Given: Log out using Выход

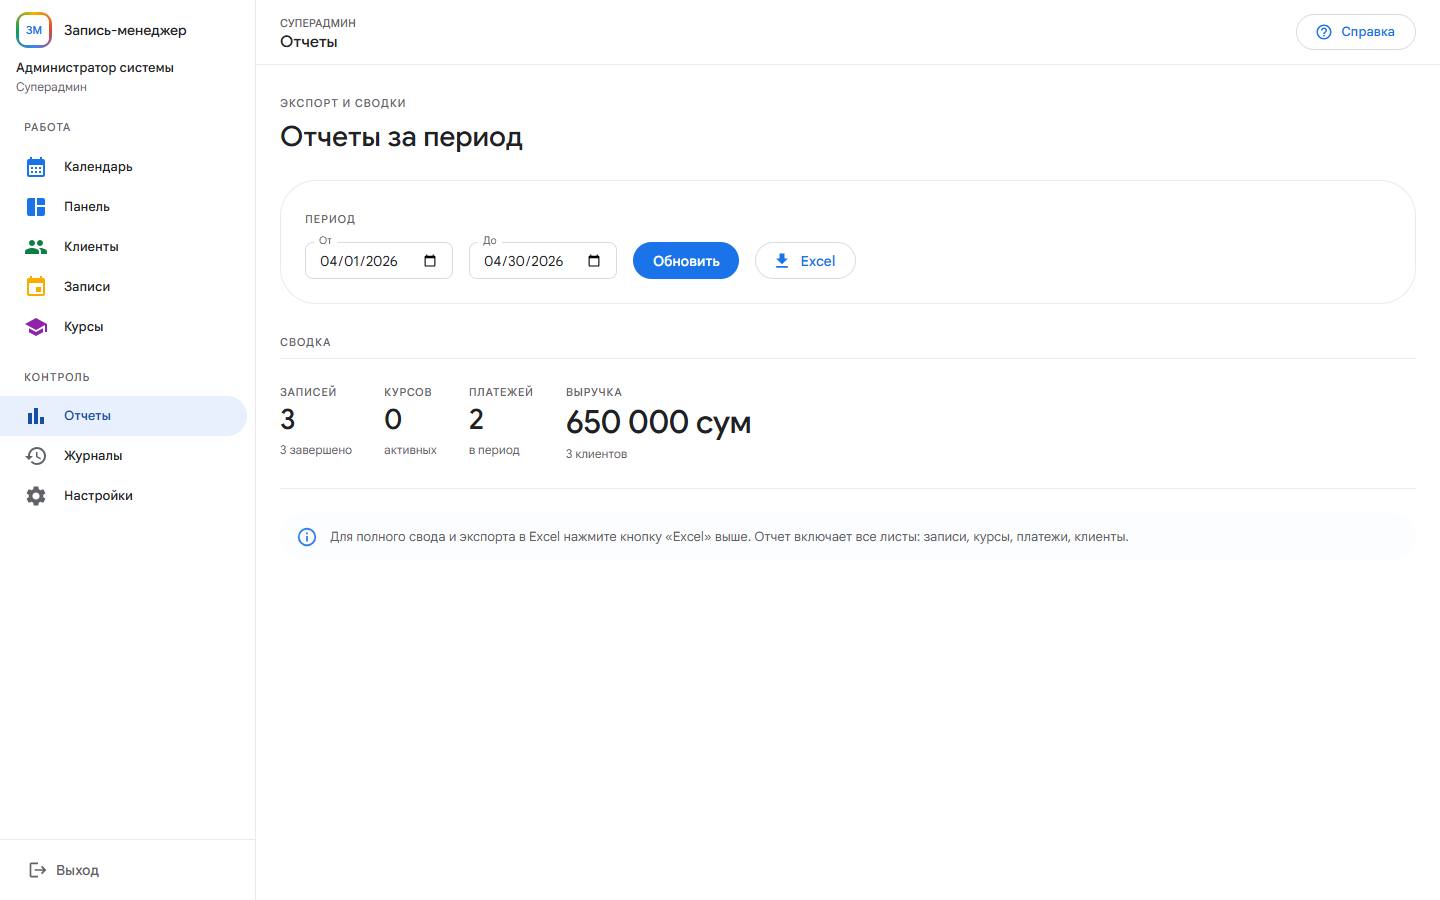Looking at the screenshot, I should [64, 870].
